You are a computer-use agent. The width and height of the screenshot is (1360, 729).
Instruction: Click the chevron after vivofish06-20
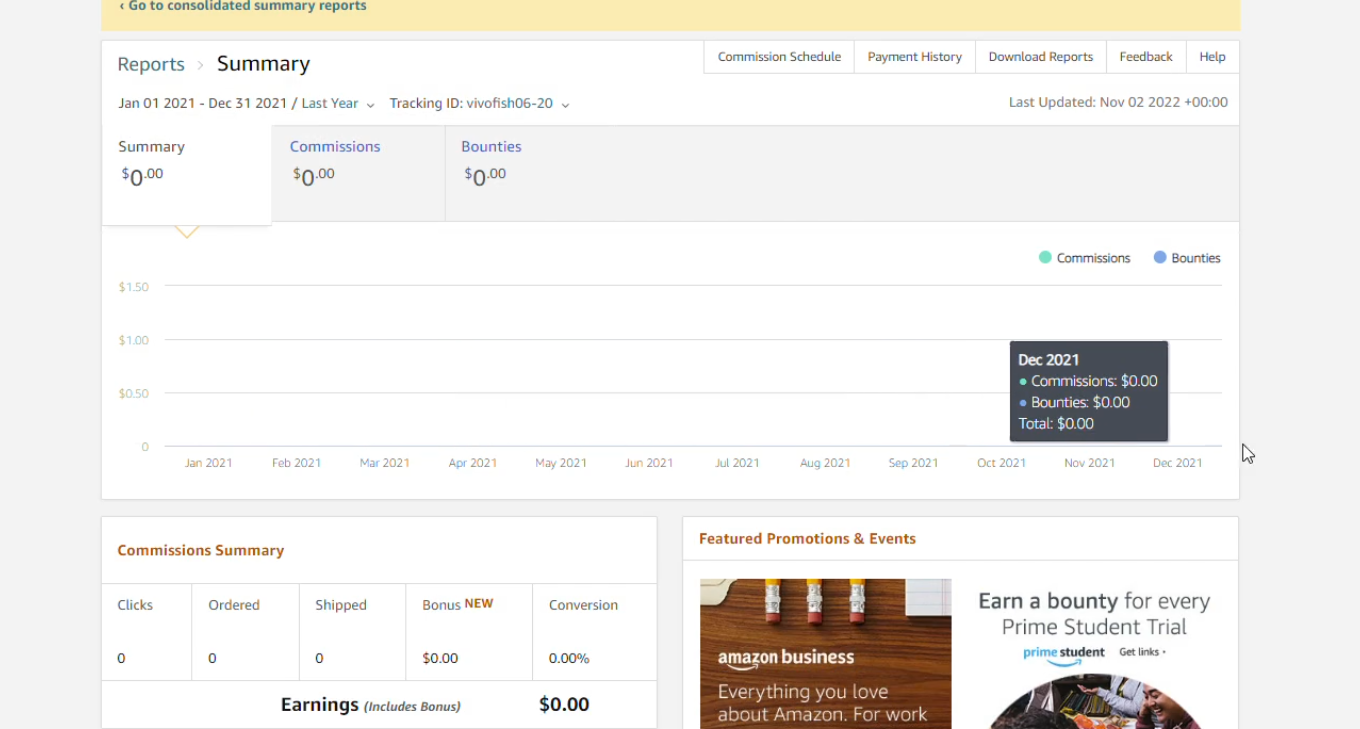[x=565, y=105]
